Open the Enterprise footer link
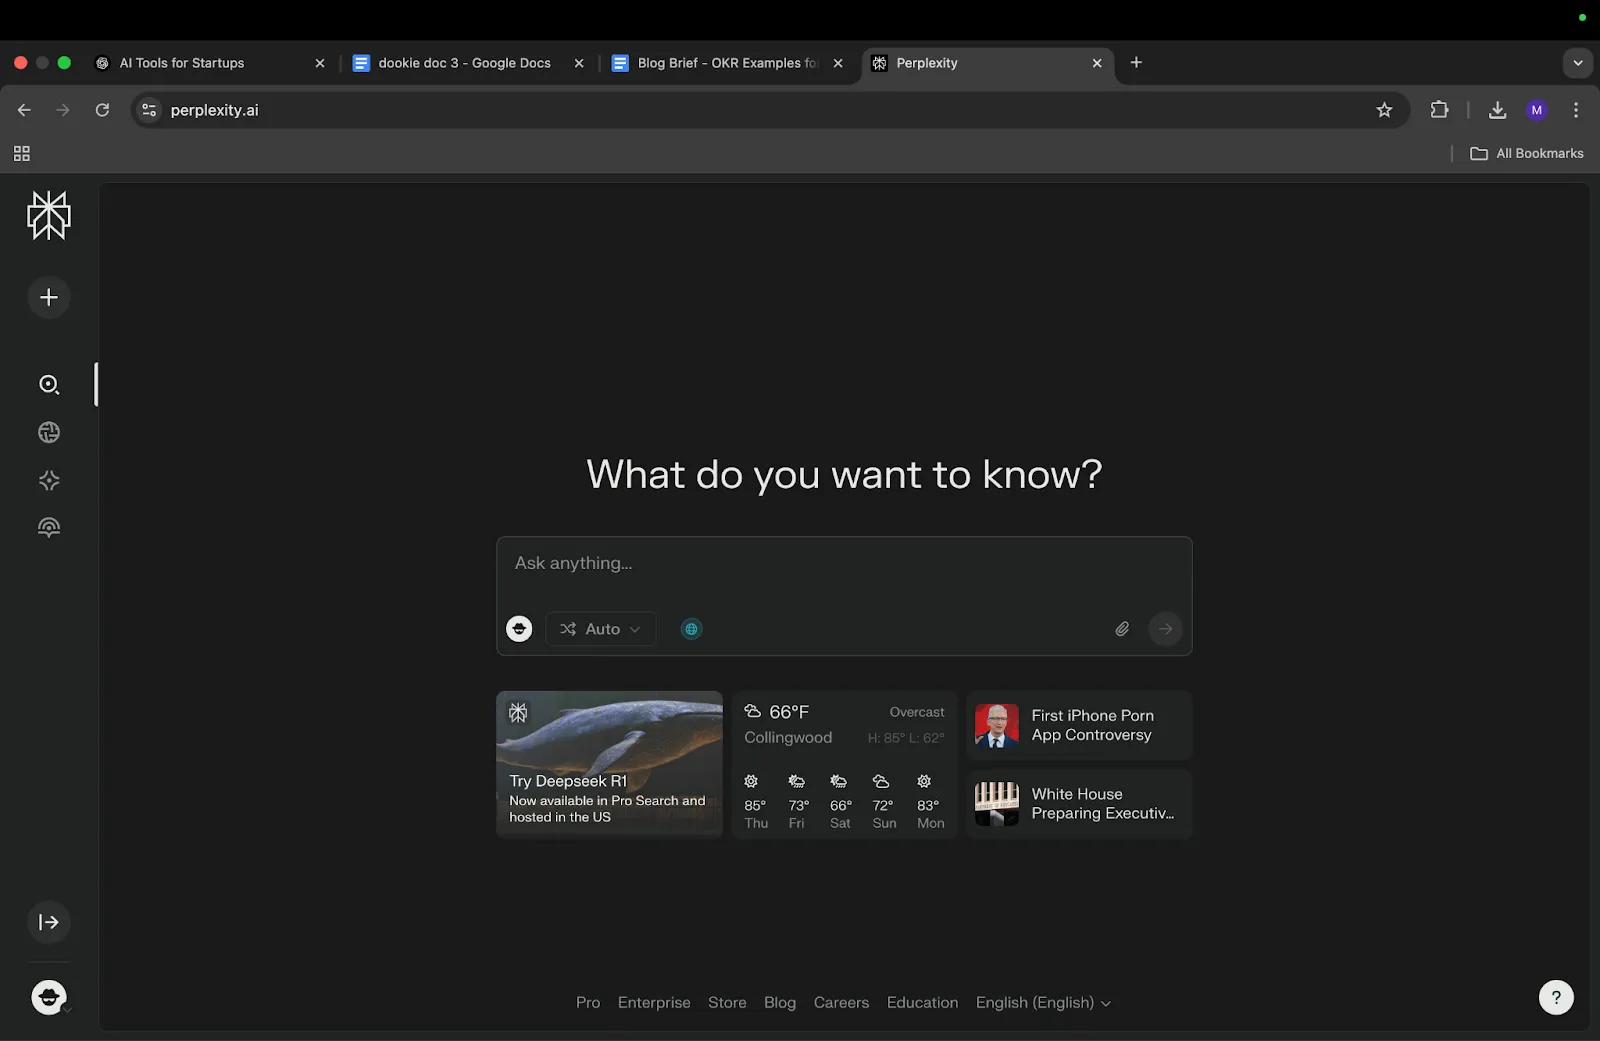This screenshot has width=1600, height=1041. pyautogui.click(x=654, y=1002)
